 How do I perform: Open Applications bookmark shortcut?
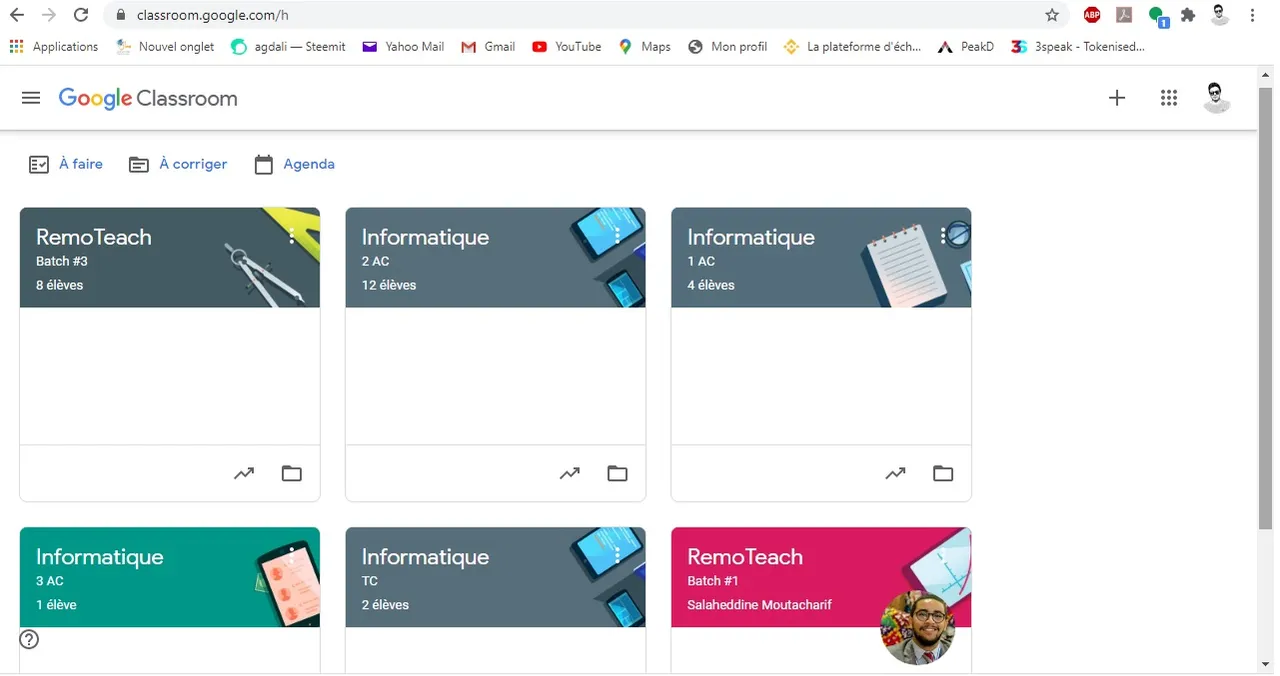click(54, 46)
